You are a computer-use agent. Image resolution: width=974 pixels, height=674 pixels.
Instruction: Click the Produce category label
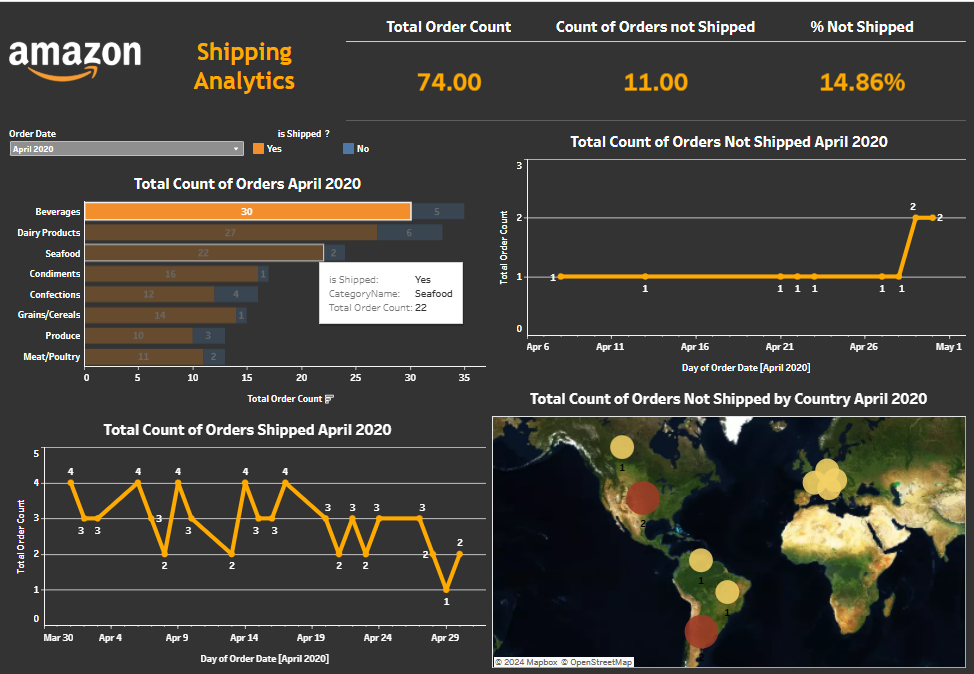[63, 335]
